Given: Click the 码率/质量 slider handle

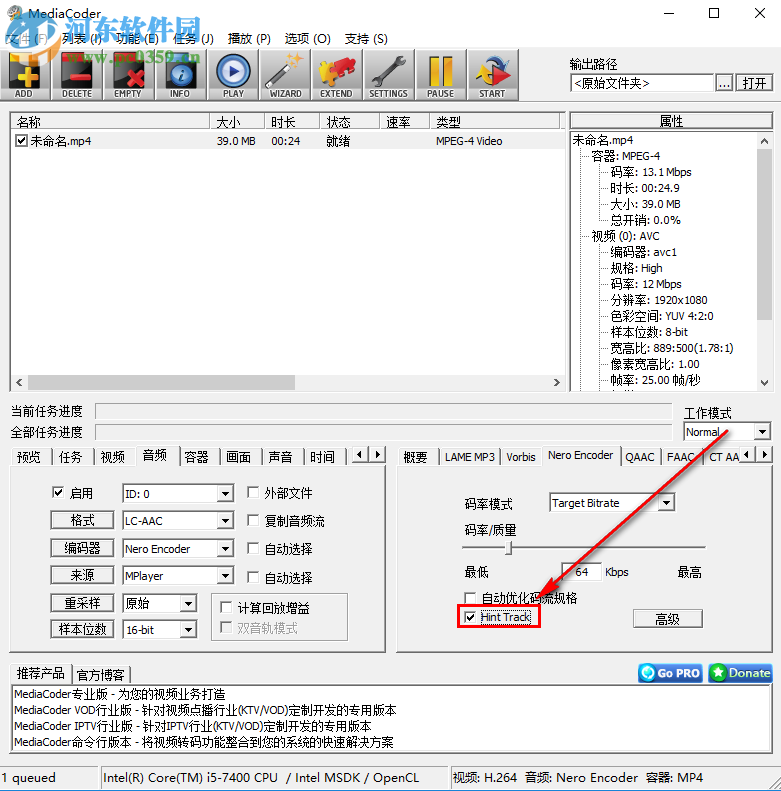Looking at the screenshot, I should click(x=509, y=547).
